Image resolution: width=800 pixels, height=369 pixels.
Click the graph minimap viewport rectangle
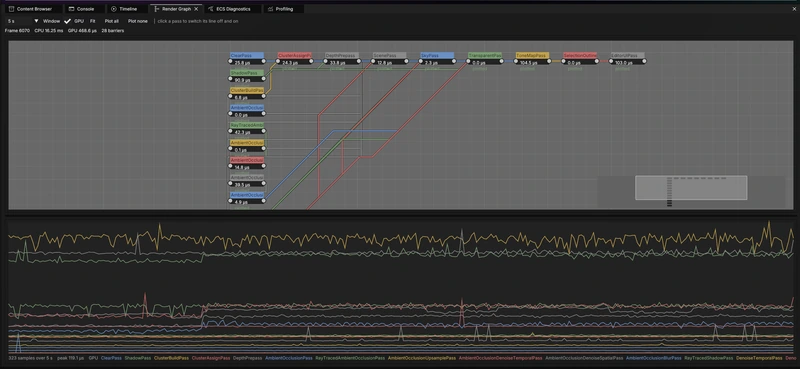pyautogui.click(x=691, y=188)
